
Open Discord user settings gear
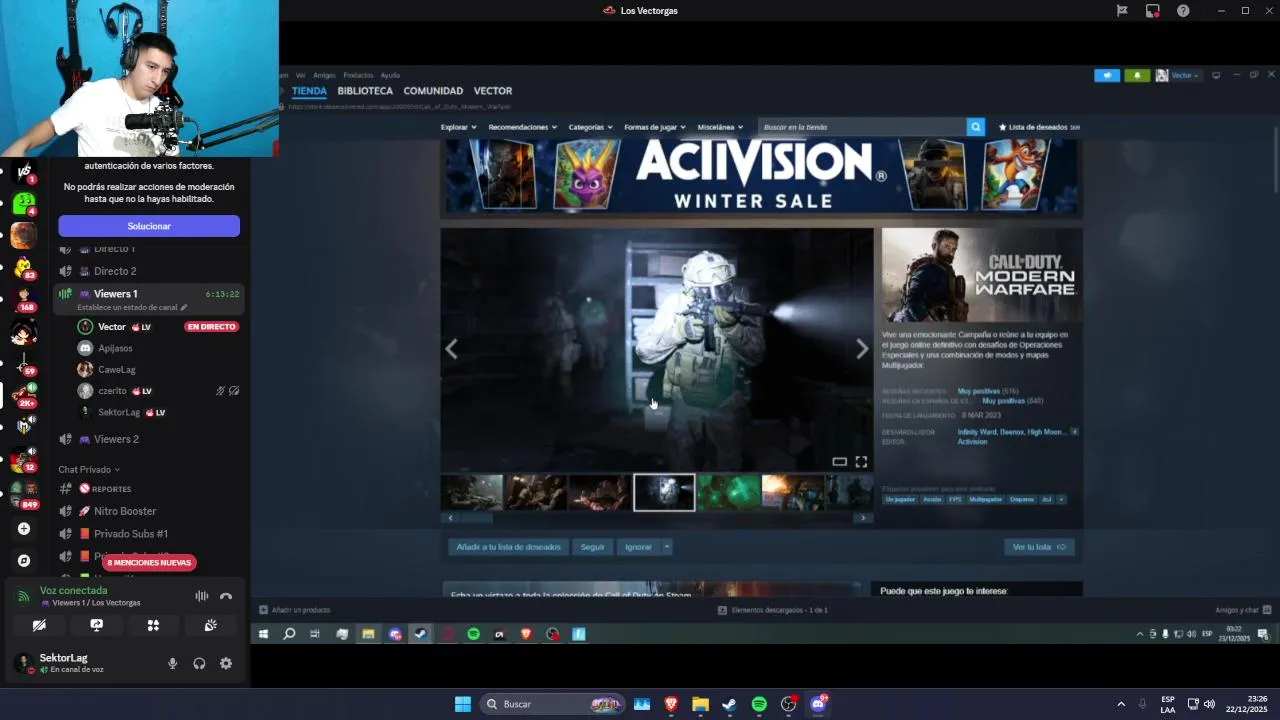[x=226, y=663]
